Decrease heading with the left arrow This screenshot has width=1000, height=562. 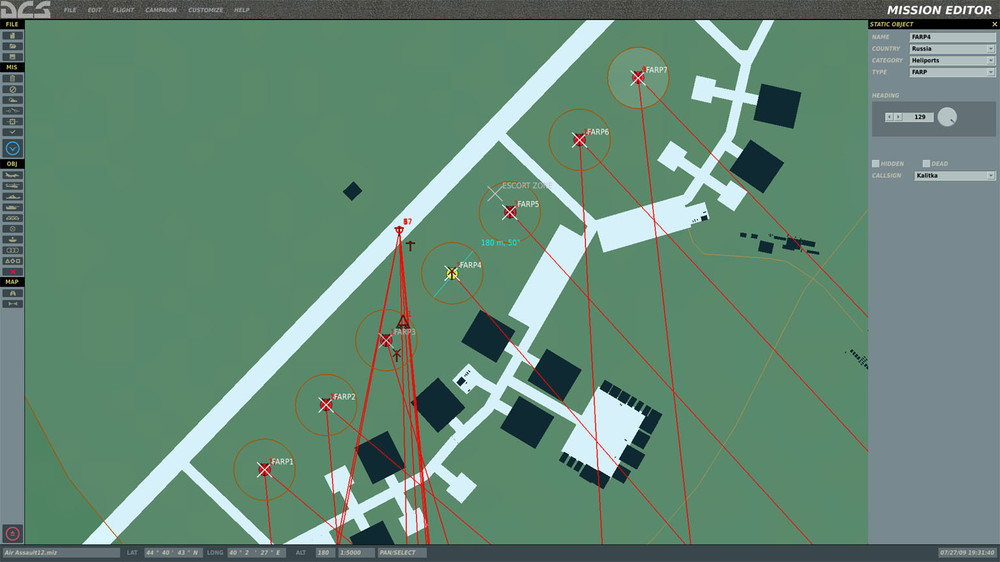tap(889, 117)
